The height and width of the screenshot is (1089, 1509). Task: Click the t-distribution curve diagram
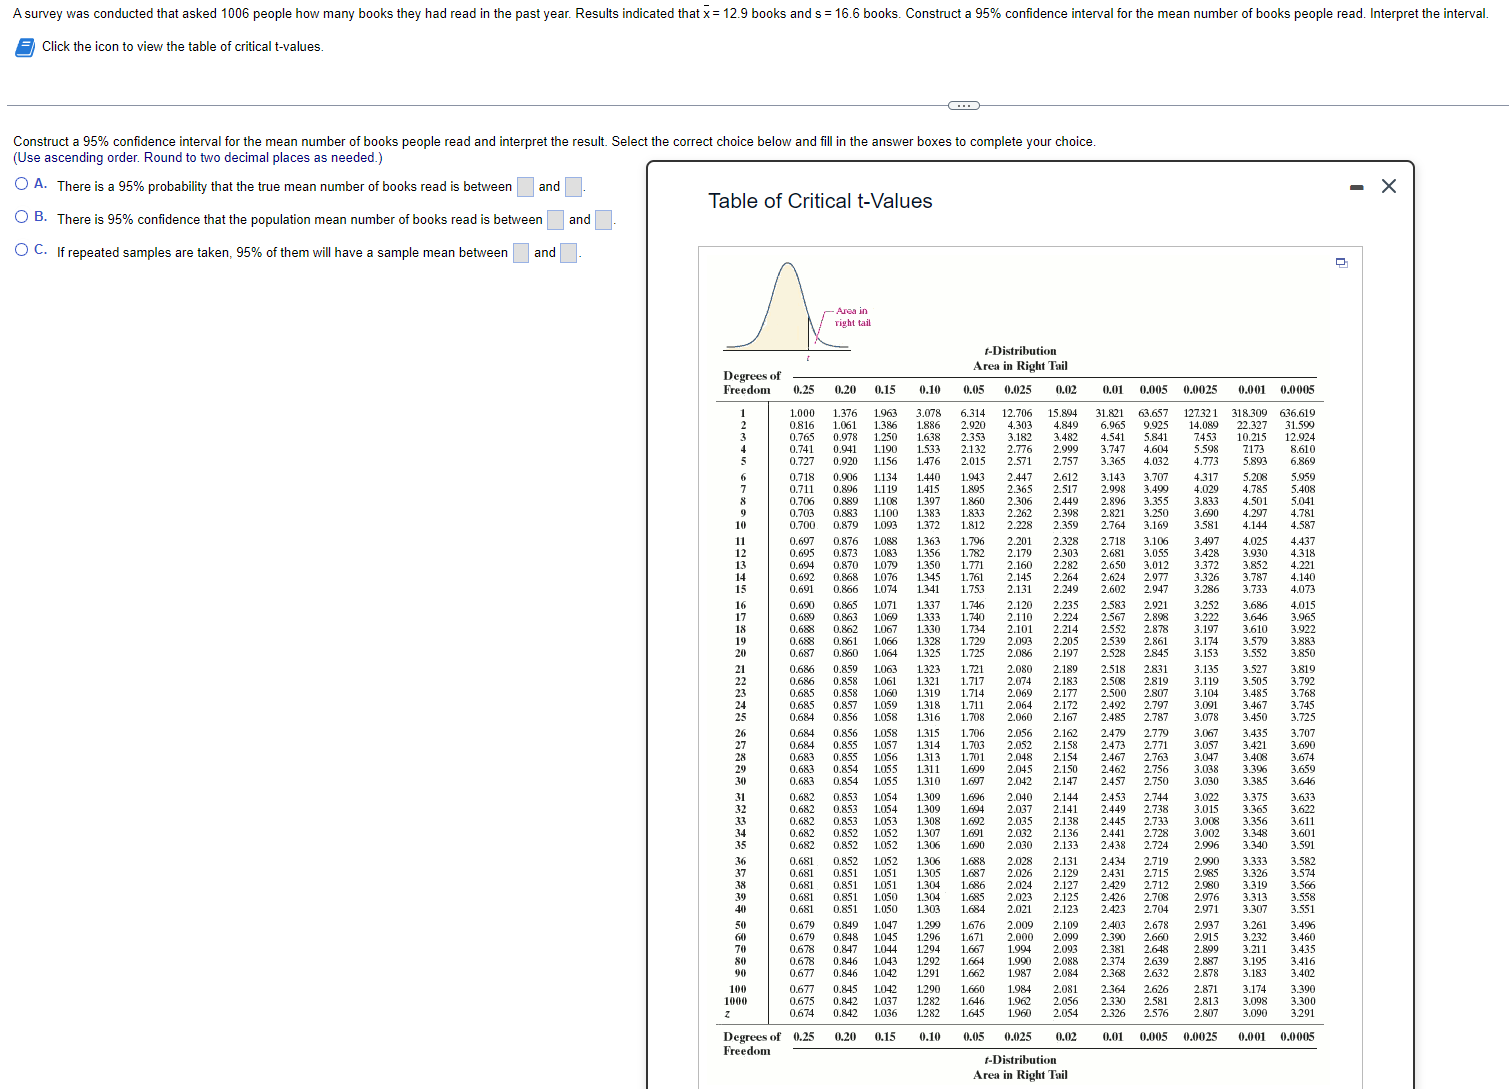[x=786, y=305]
